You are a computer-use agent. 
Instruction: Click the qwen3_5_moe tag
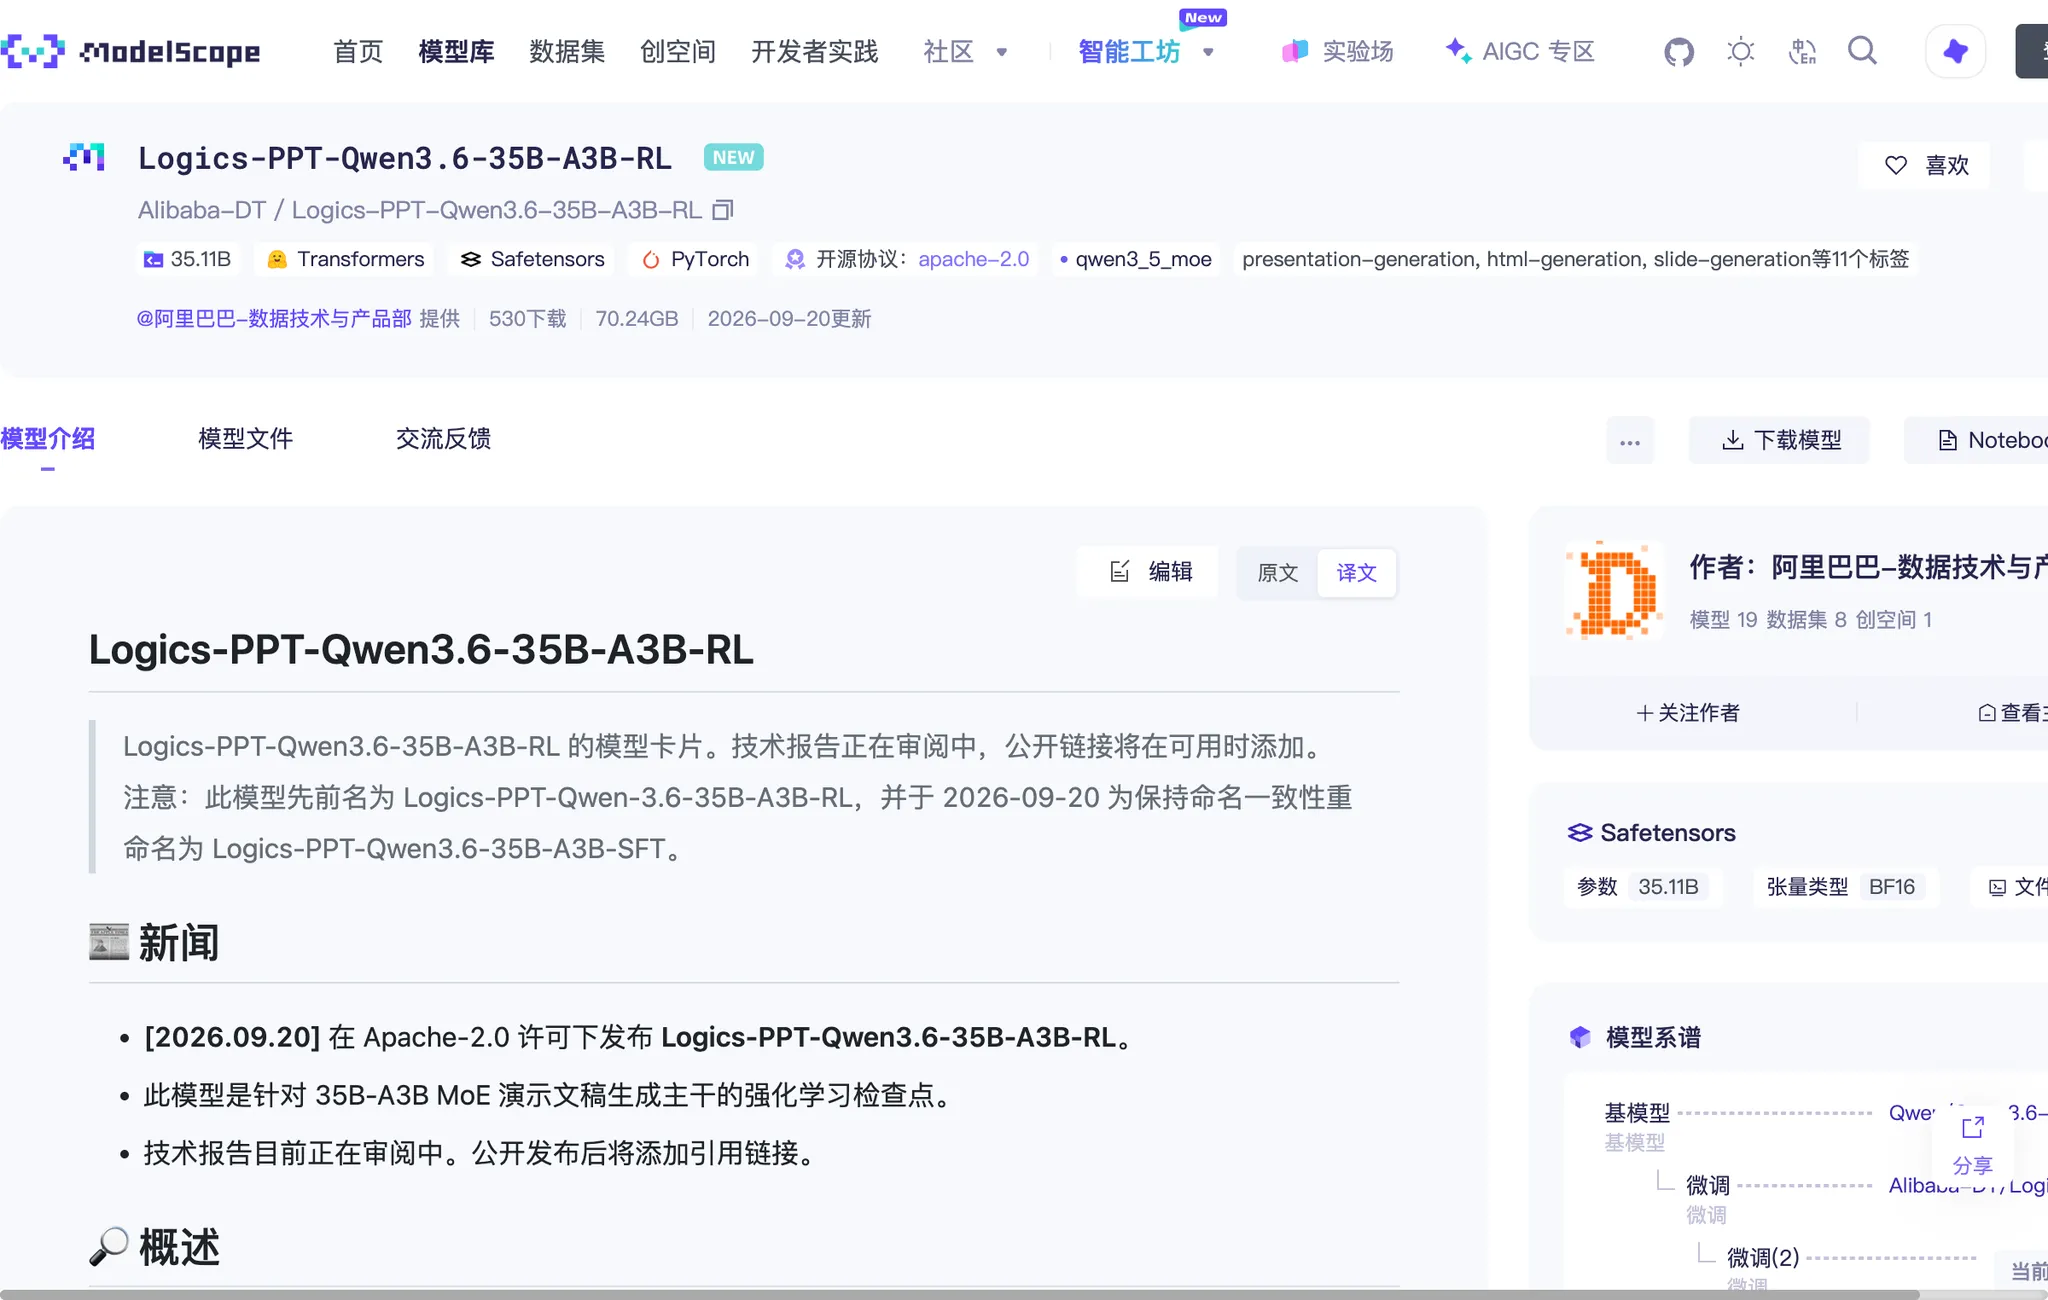pyautogui.click(x=1136, y=260)
